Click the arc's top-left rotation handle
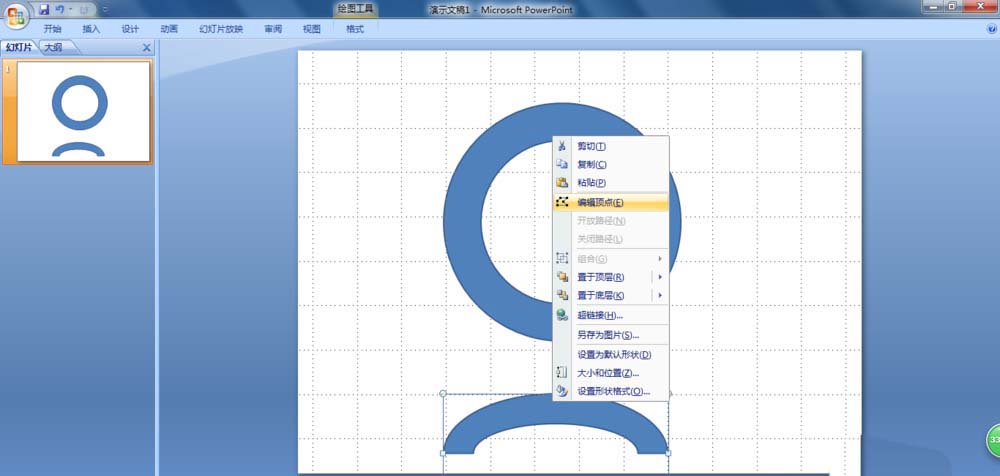 443,394
